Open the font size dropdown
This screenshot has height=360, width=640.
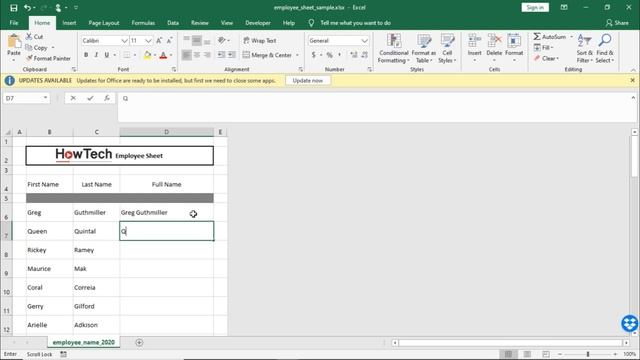click(x=148, y=41)
